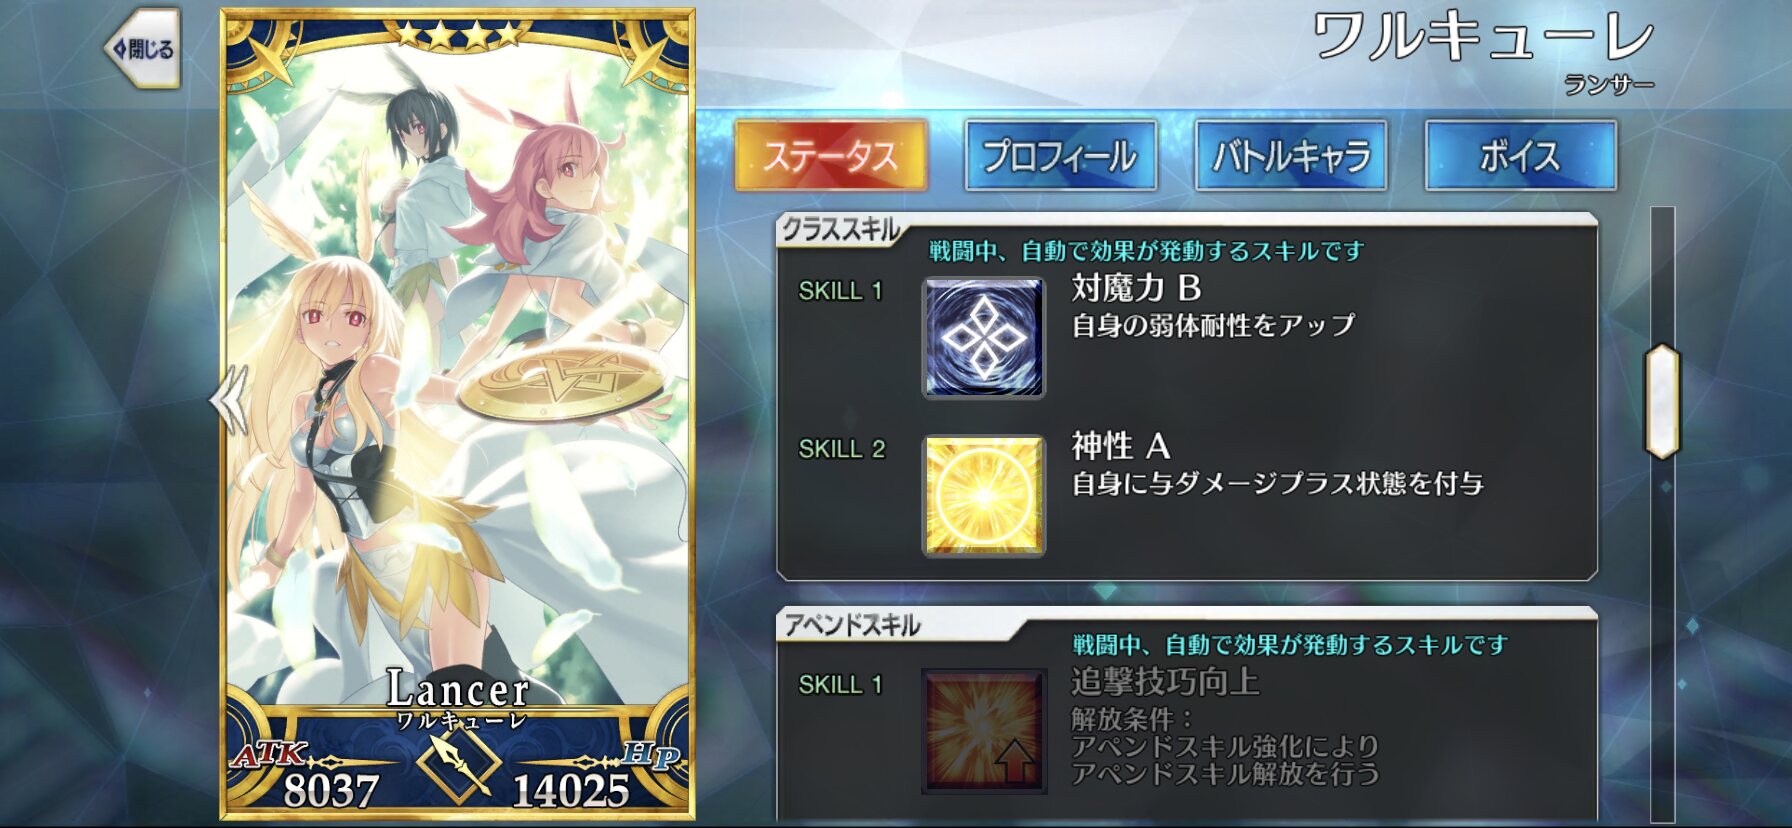1792x828 pixels.
Task: Tap the 神性 A golden skill icon
Action: point(983,495)
